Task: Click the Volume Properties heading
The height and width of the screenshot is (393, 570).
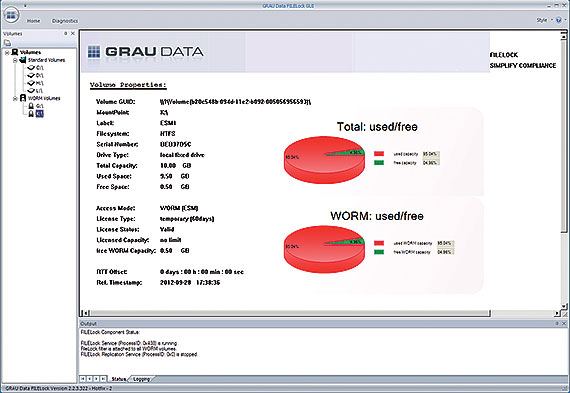Action: (x=128, y=85)
